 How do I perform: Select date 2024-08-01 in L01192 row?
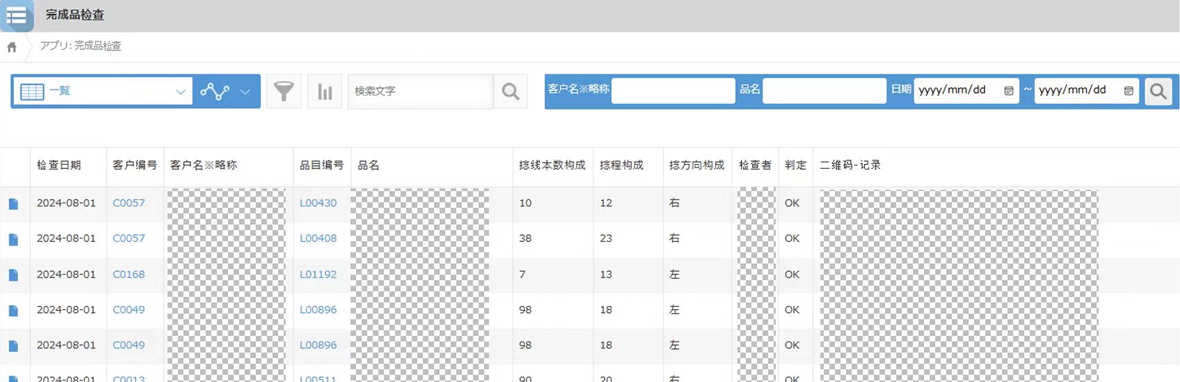click(66, 274)
